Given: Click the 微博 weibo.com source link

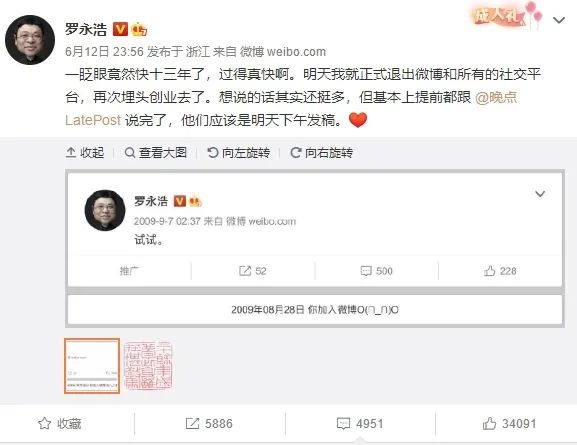Looking at the screenshot, I should 283,52.
